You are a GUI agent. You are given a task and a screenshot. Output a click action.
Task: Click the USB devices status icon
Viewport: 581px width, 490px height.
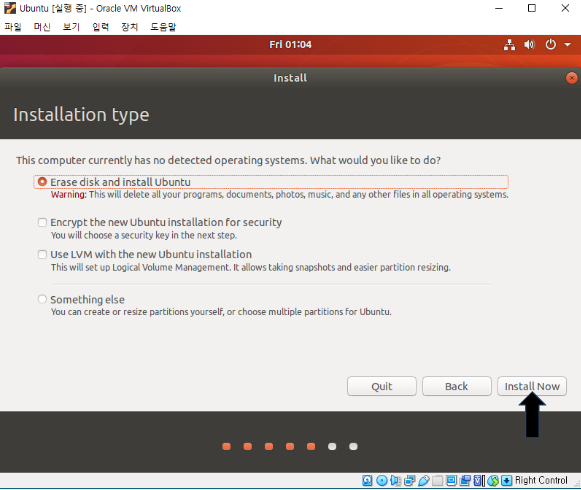coord(424,481)
